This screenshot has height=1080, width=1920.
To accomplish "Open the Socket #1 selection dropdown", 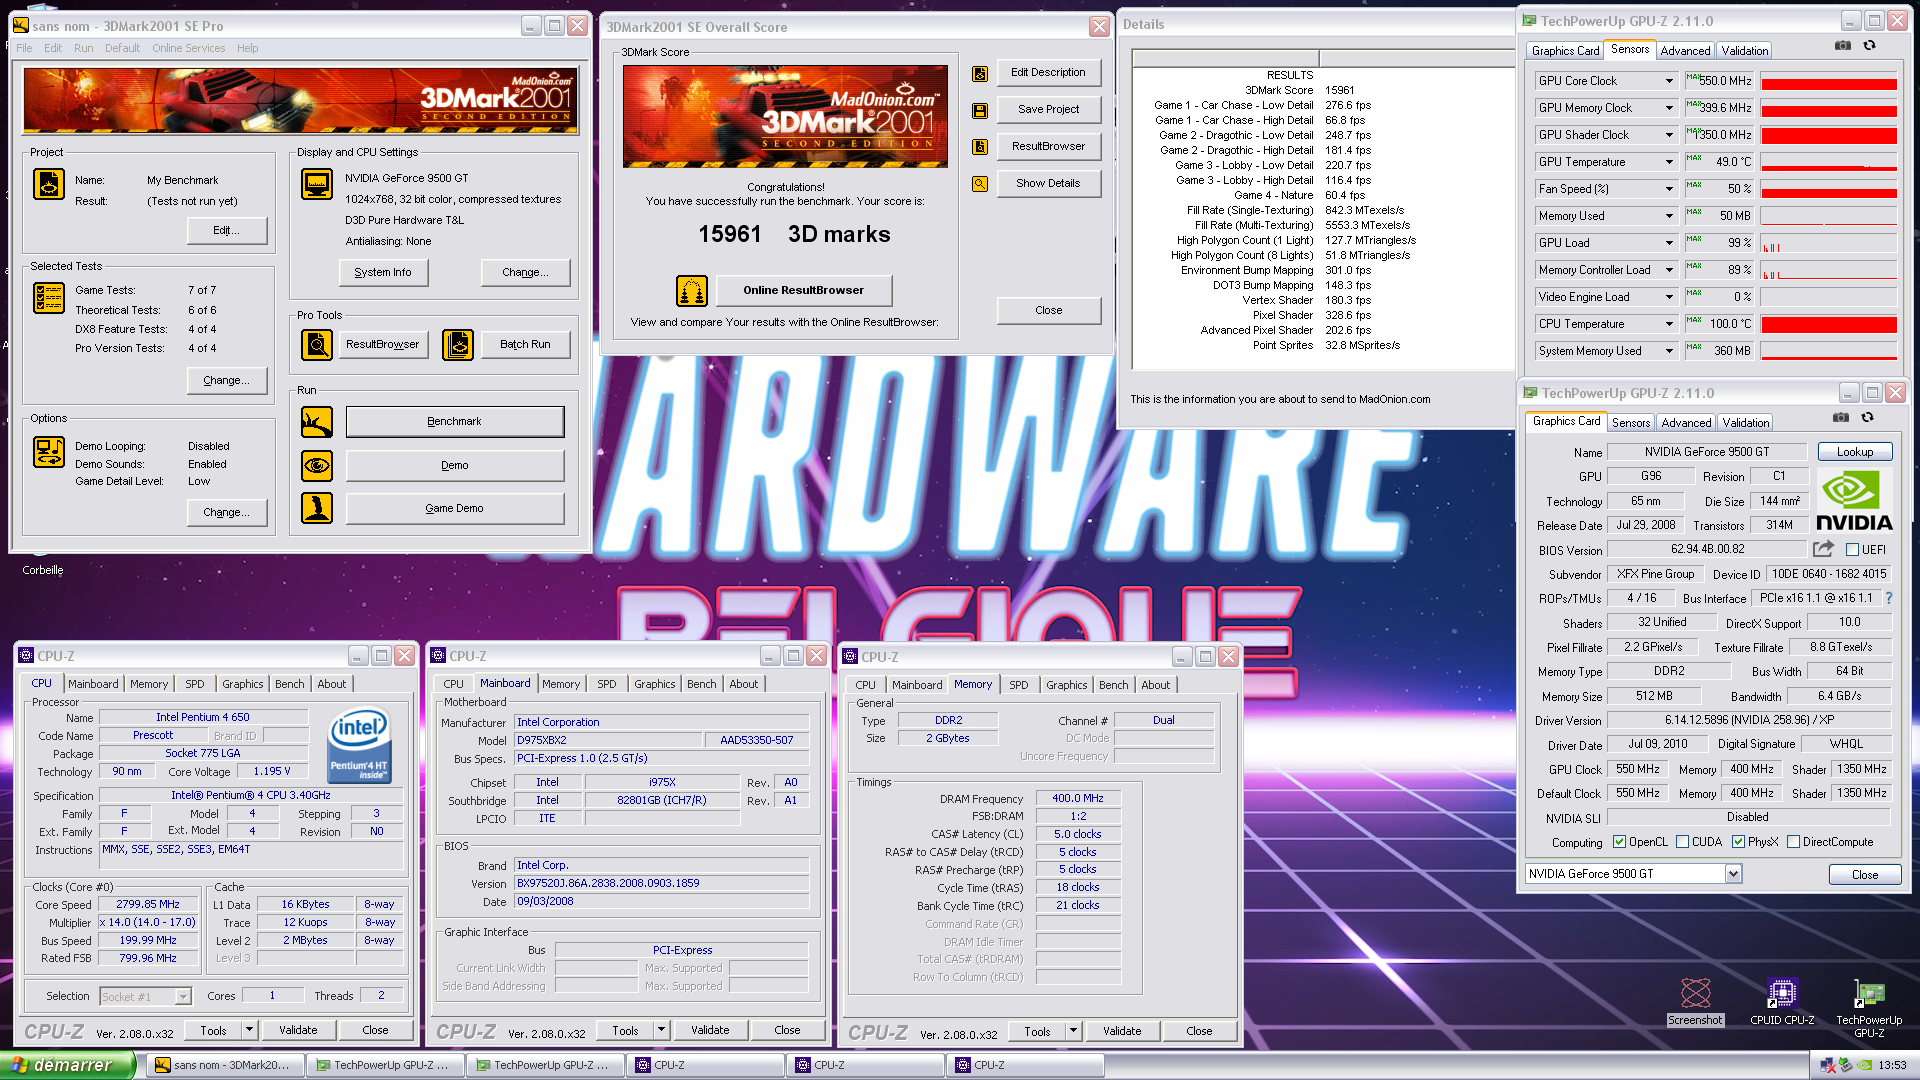I will point(182,997).
